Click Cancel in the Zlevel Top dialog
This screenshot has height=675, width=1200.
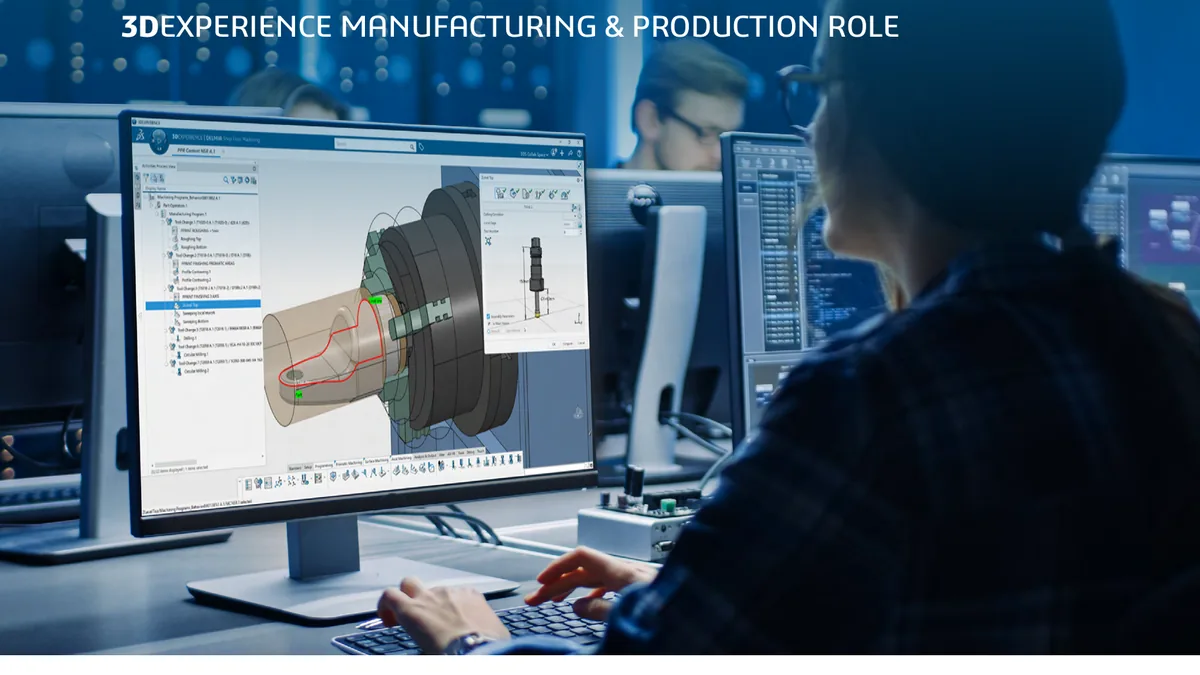coord(581,343)
